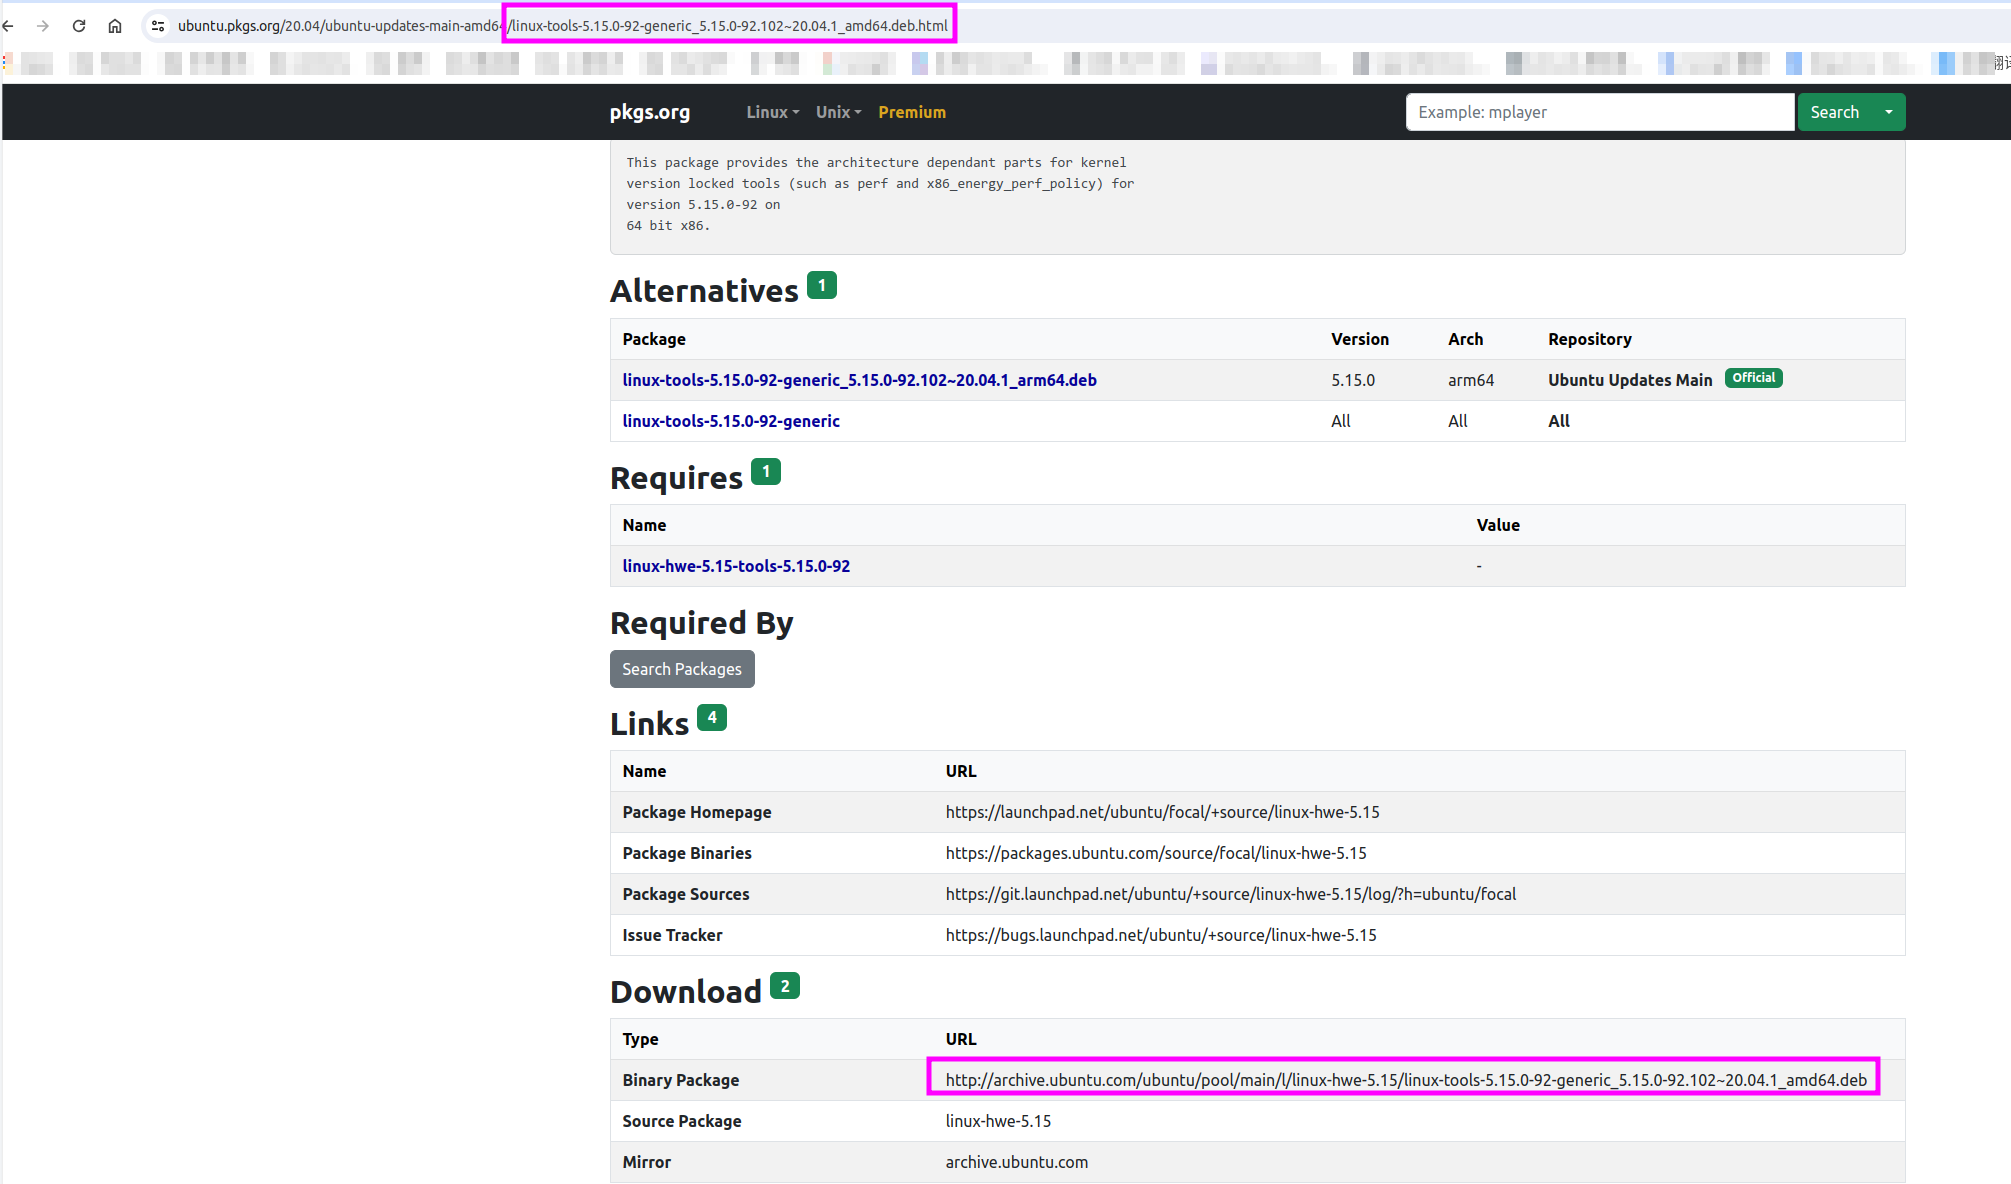Click the Package Binaries packages.ubuntu.com URL
The image size is (2011, 1184).
(1156, 853)
